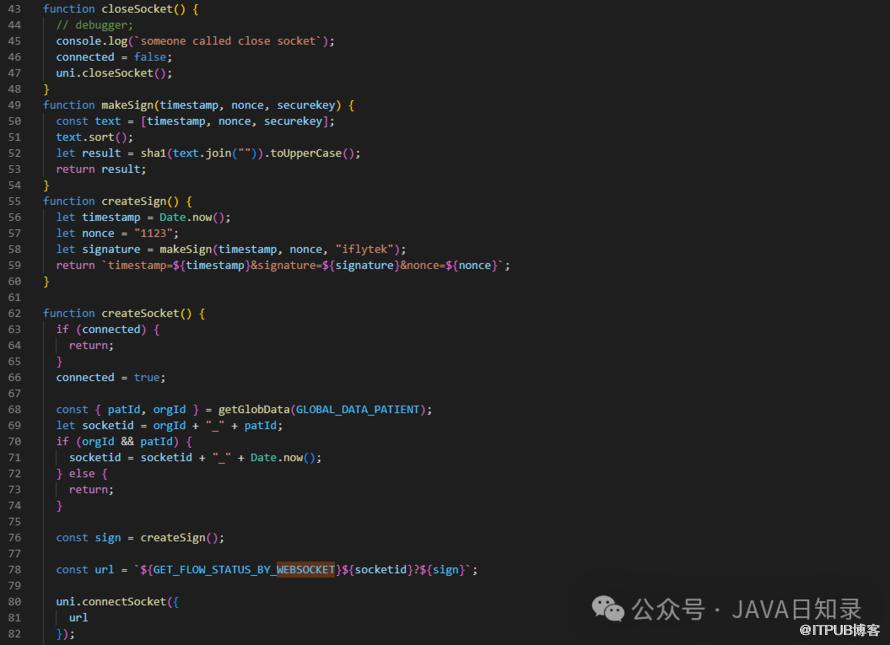
Task: Click the makeSign function declaration
Action: (x=199, y=105)
